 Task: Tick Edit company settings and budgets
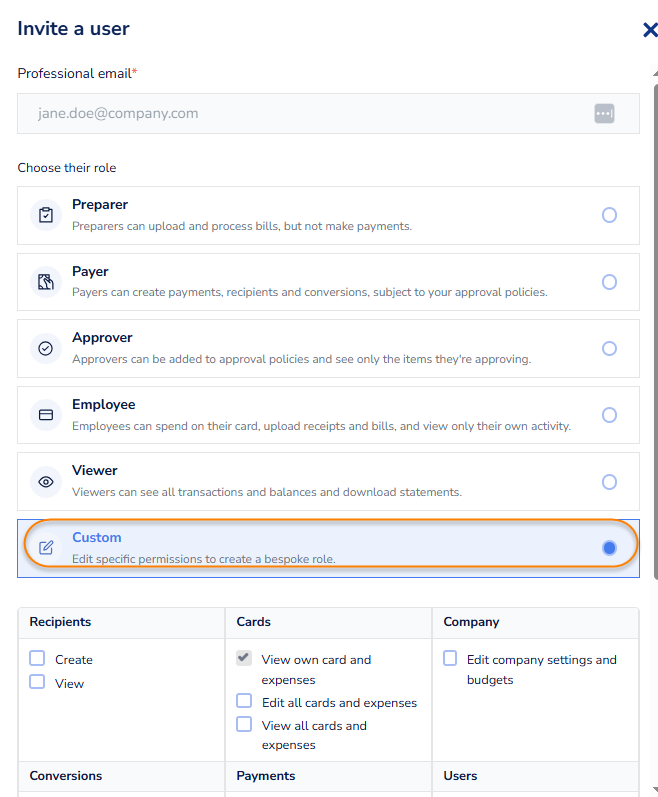click(450, 658)
